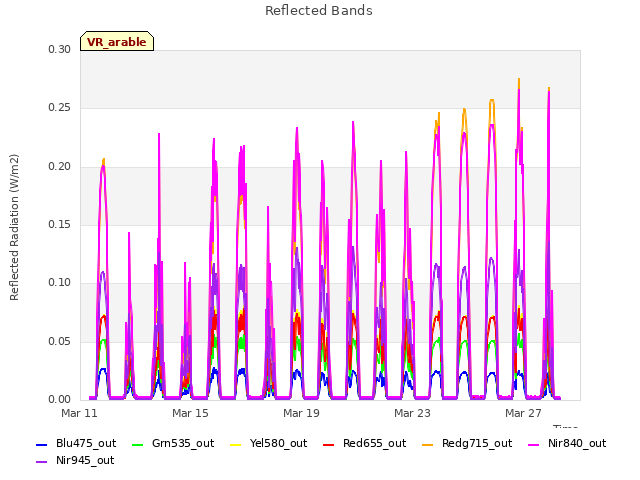
Task: Toggle the Nir840_out legend entry
Action: point(567,443)
